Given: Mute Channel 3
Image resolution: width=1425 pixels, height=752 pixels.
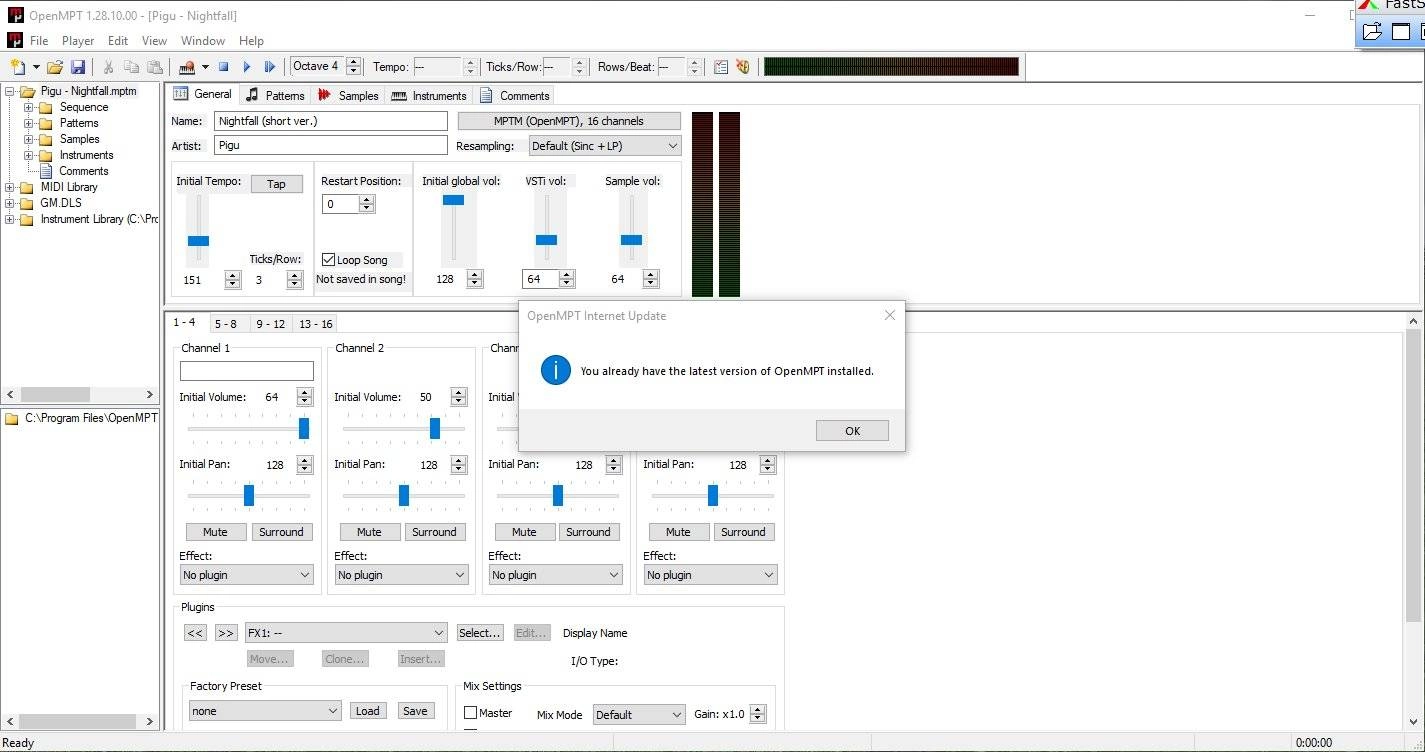Looking at the screenshot, I should (x=524, y=532).
